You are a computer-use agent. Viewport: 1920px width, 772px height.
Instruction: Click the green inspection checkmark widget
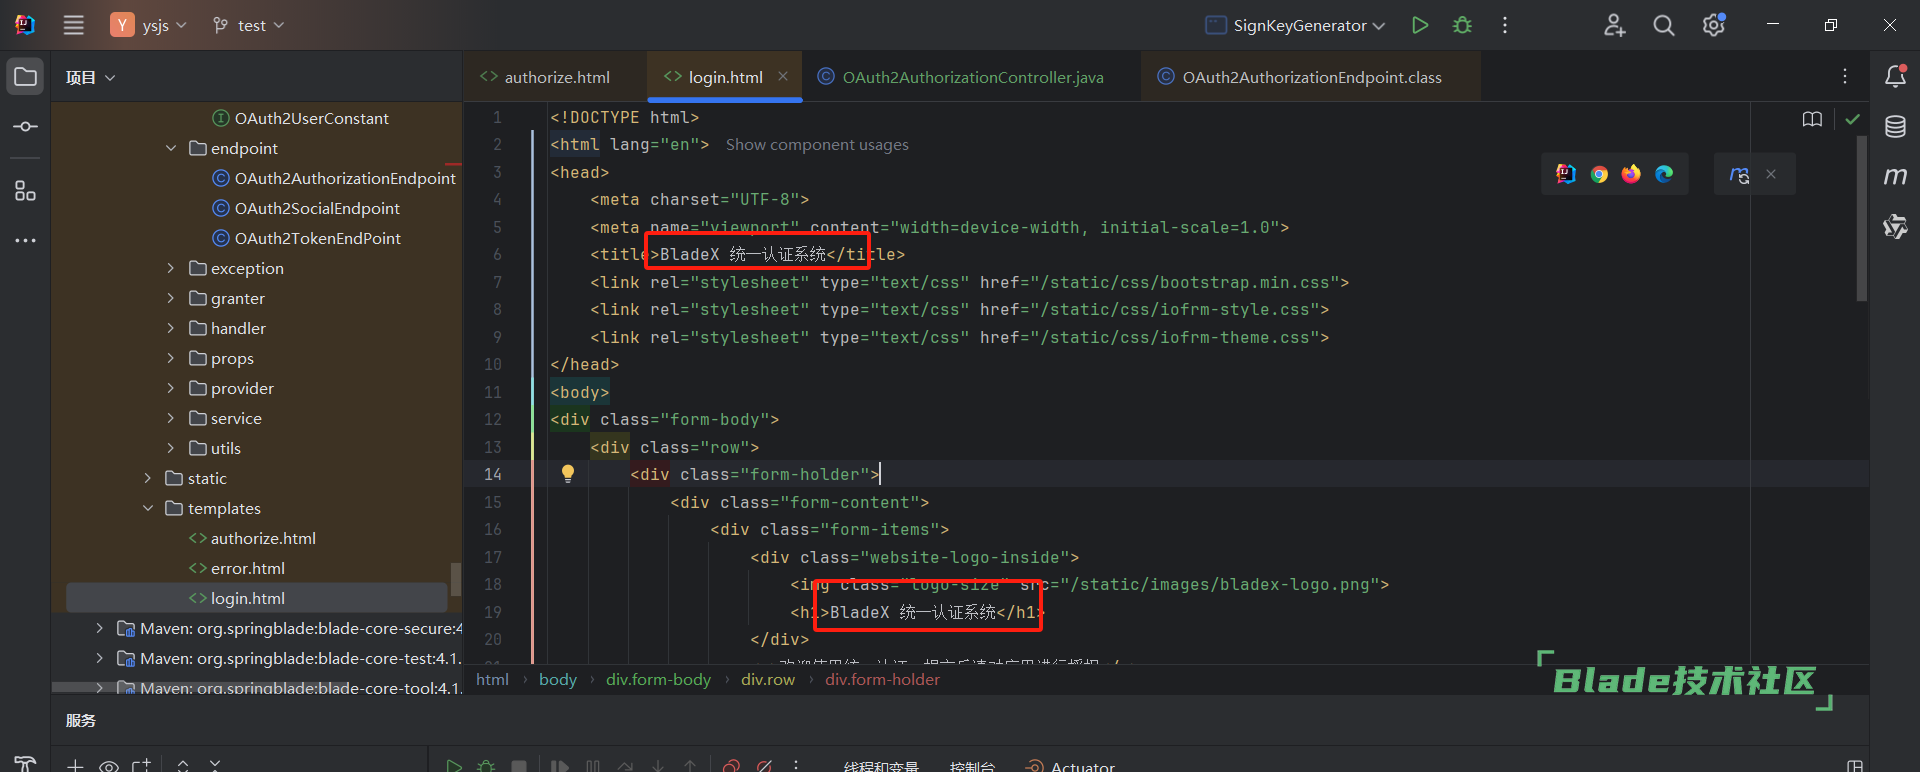coord(1853,119)
